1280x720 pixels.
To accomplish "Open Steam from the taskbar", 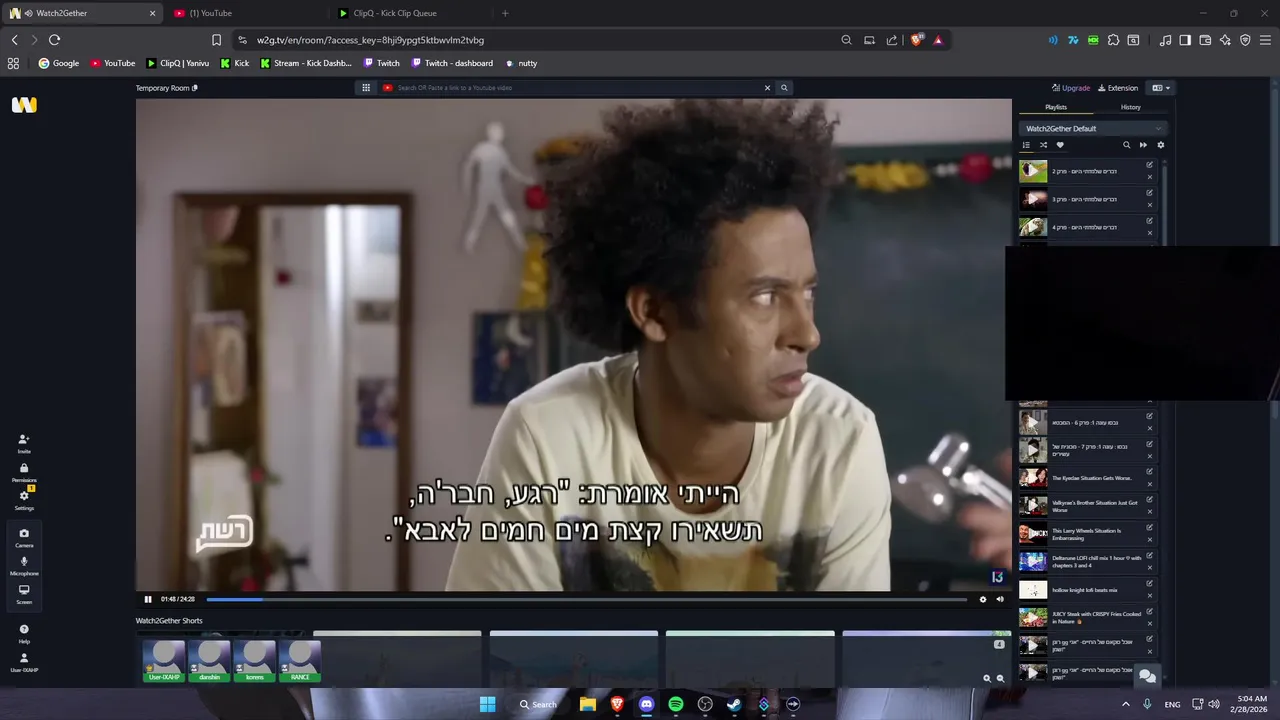I will click(x=734, y=704).
